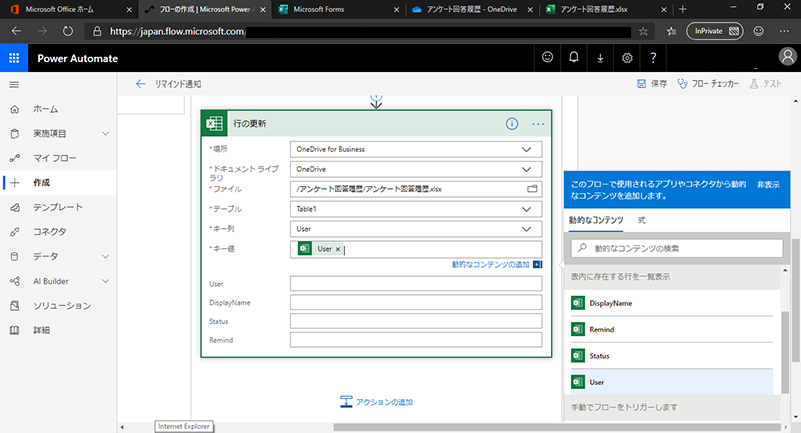Screen dimensions: 801x433
Task: Open the help question mark icon
Action: [653, 58]
